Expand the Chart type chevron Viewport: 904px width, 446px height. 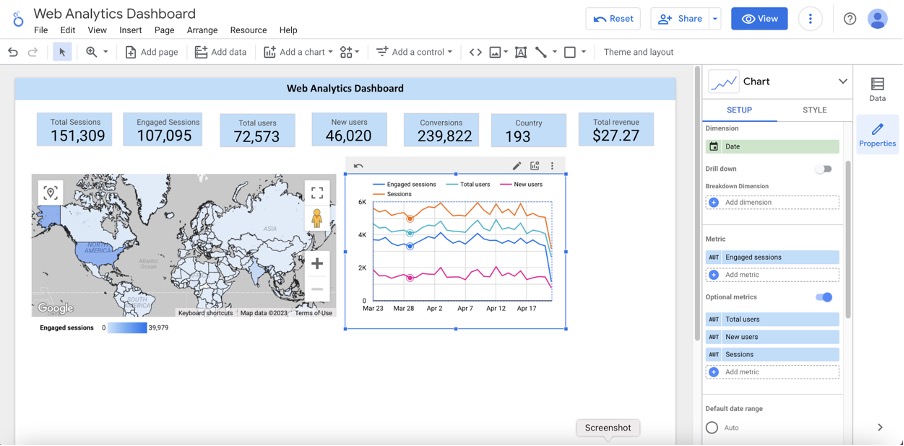(x=842, y=81)
